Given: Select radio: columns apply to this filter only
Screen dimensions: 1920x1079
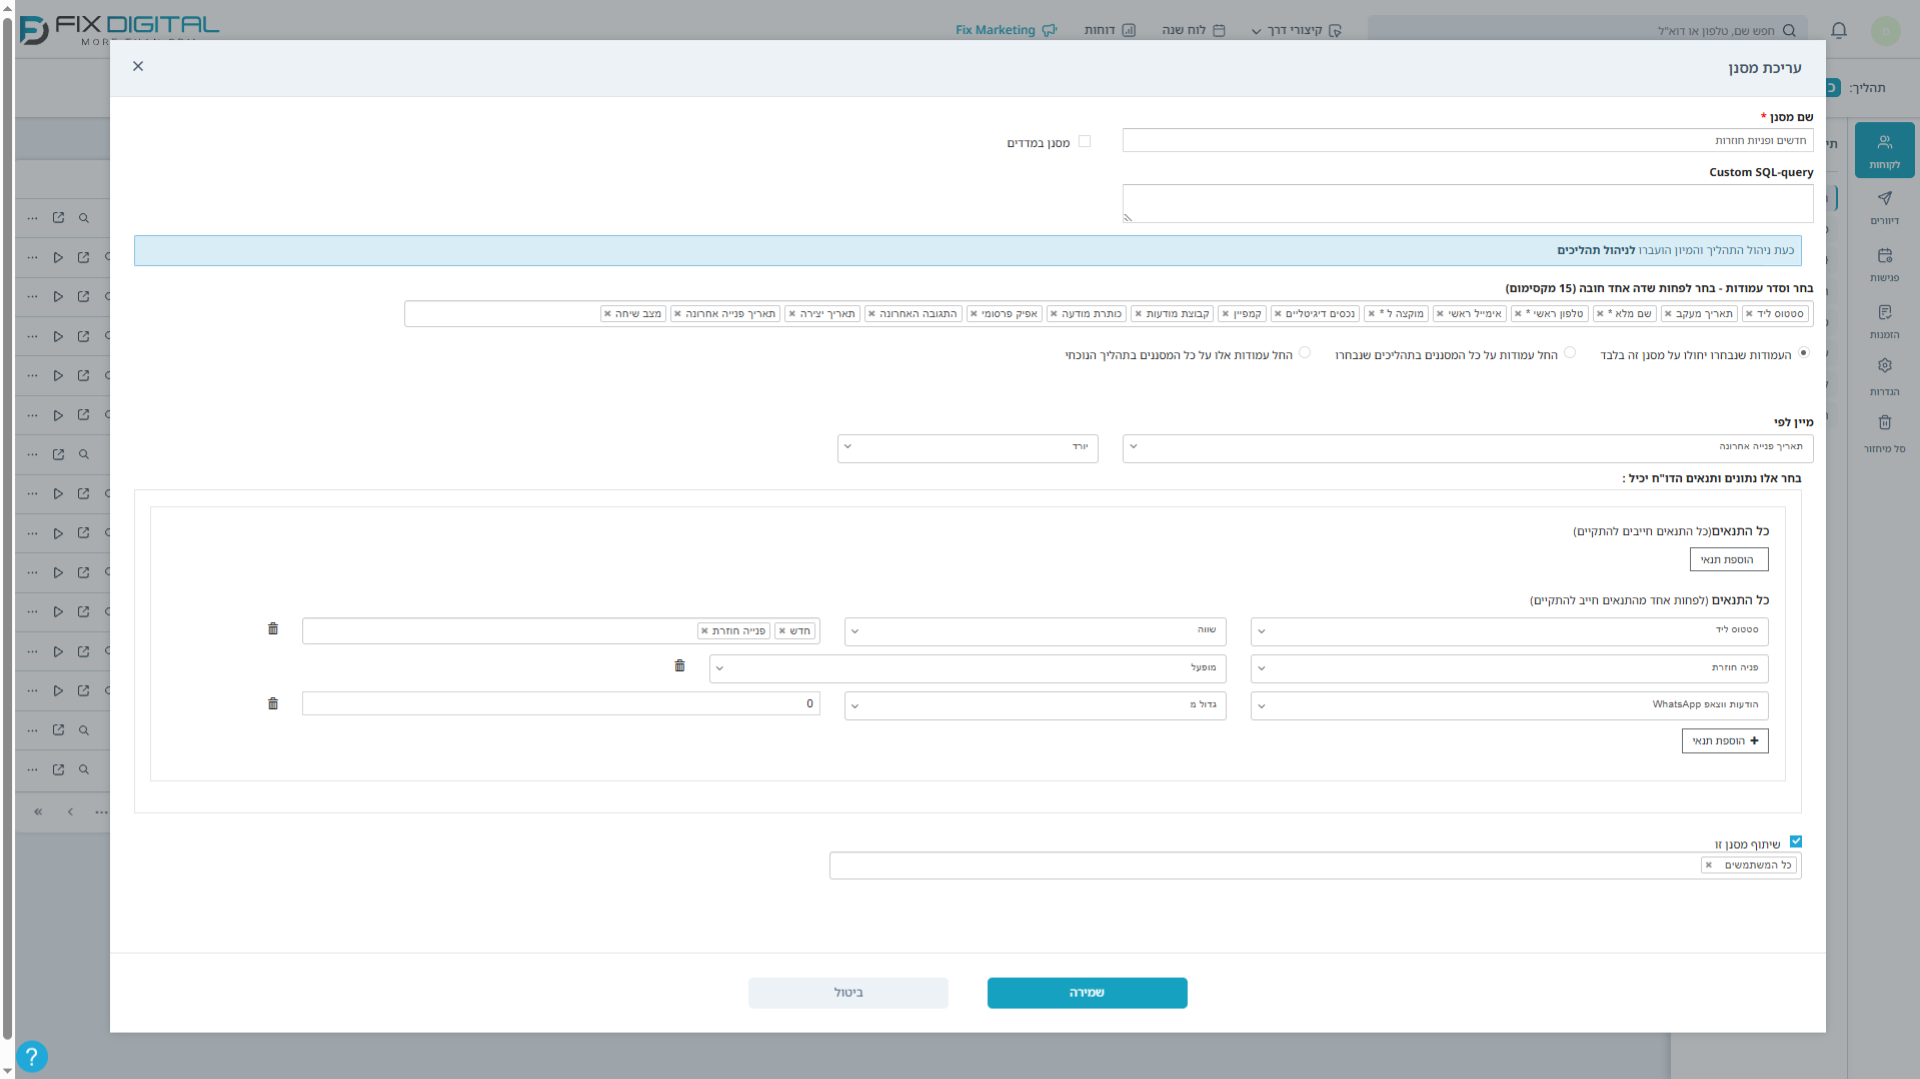Looking at the screenshot, I should pyautogui.click(x=1804, y=353).
